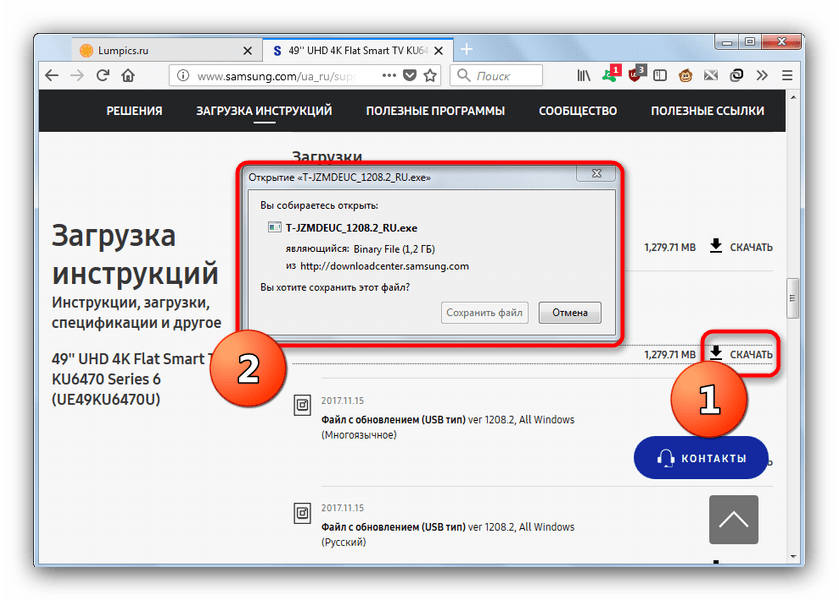Click the browser Back arrow button
This screenshot has height=600, width=839.
pyautogui.click(x=52, y=75)
